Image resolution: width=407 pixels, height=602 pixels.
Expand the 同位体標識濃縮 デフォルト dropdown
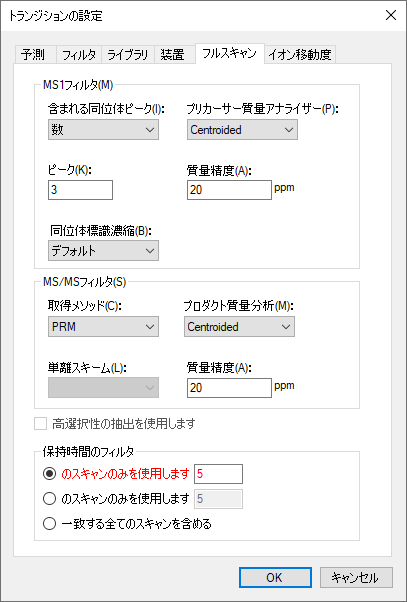pyautogui.click(x=103, y=251)
